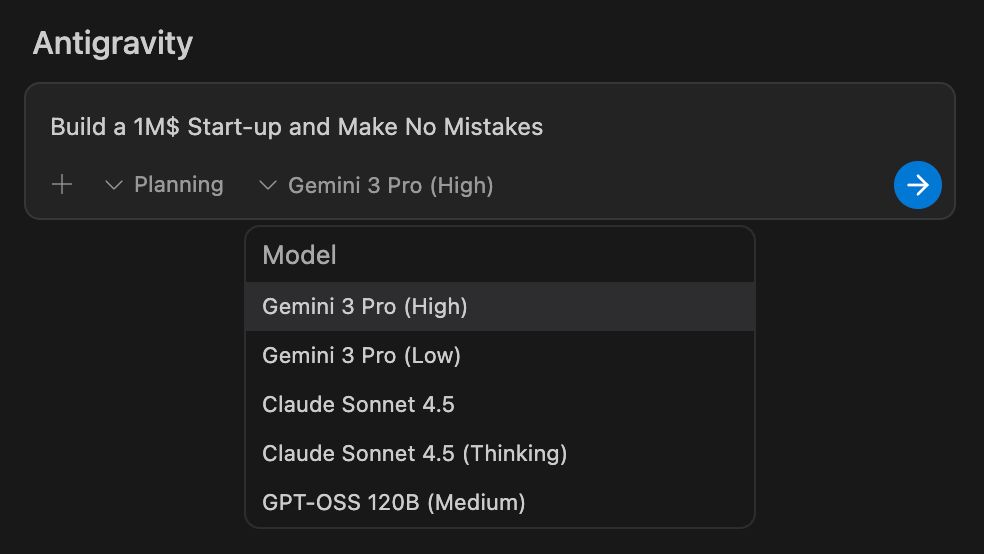Collapse the Gemini 3 Pro (High) model selector label
This screenshot has width=984, height=554.
[x=390, y=185]
